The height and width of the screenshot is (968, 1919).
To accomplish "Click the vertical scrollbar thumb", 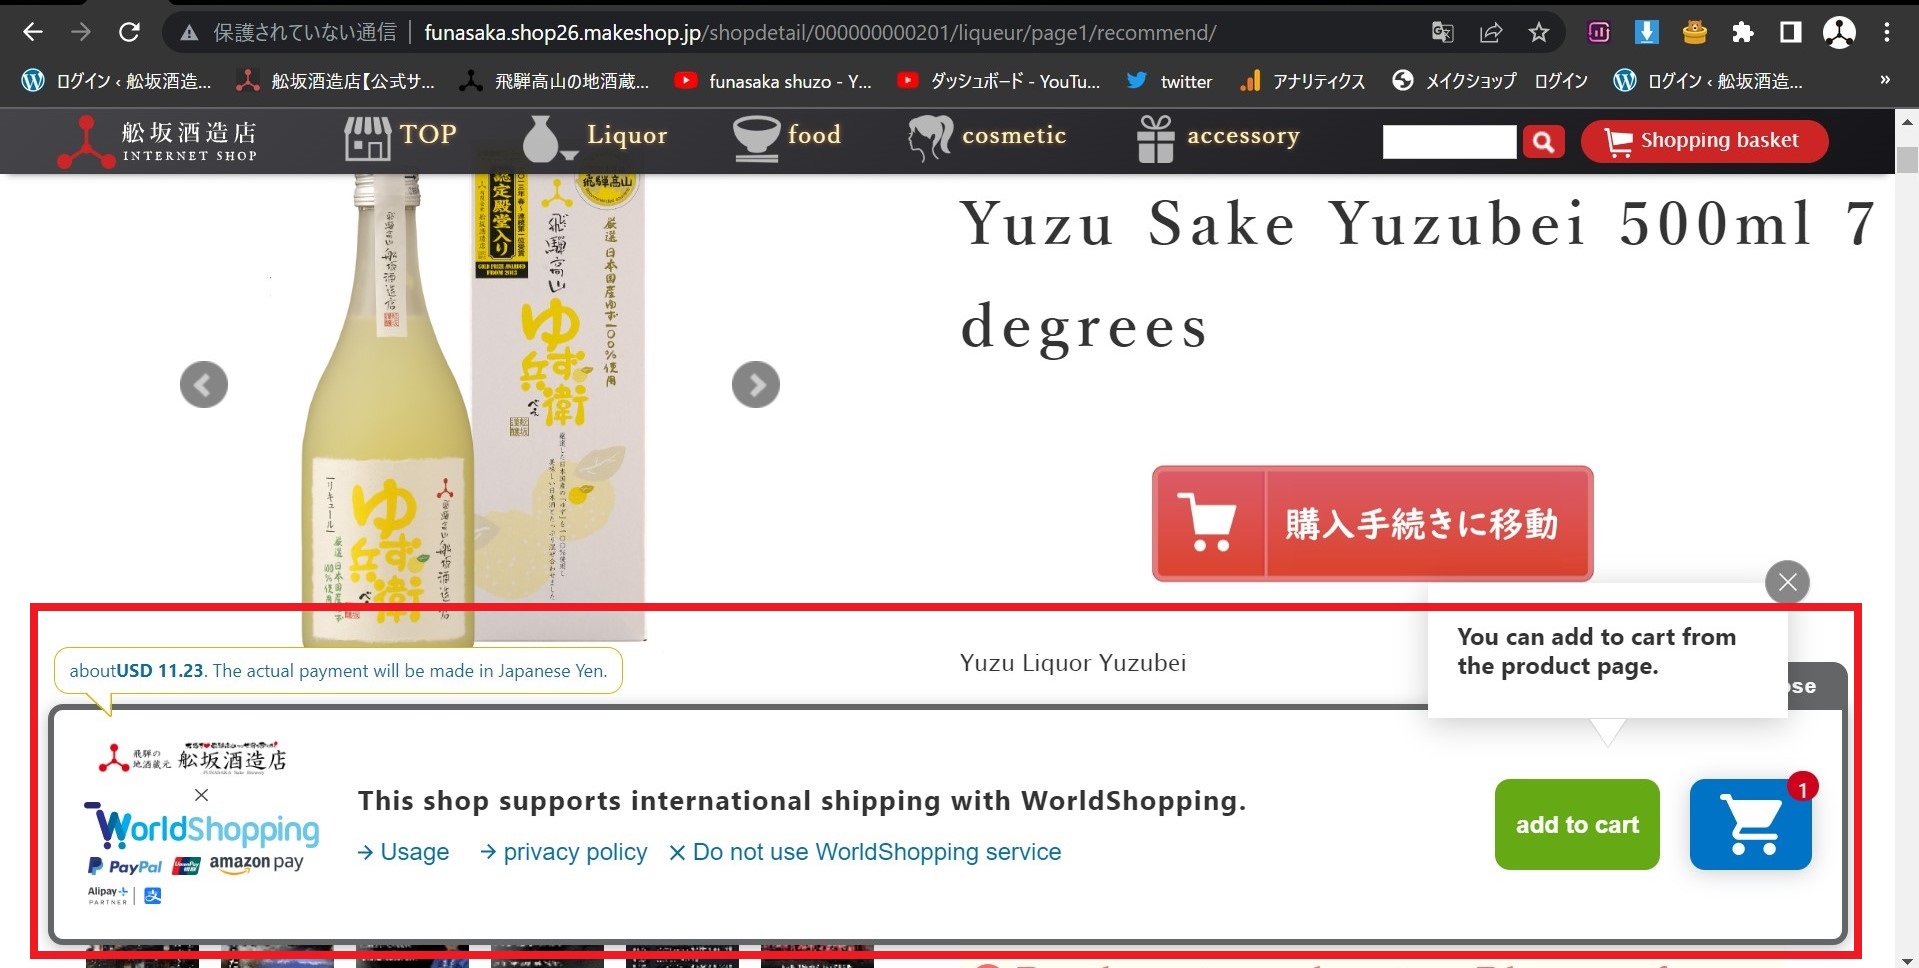I will 1907,160.
